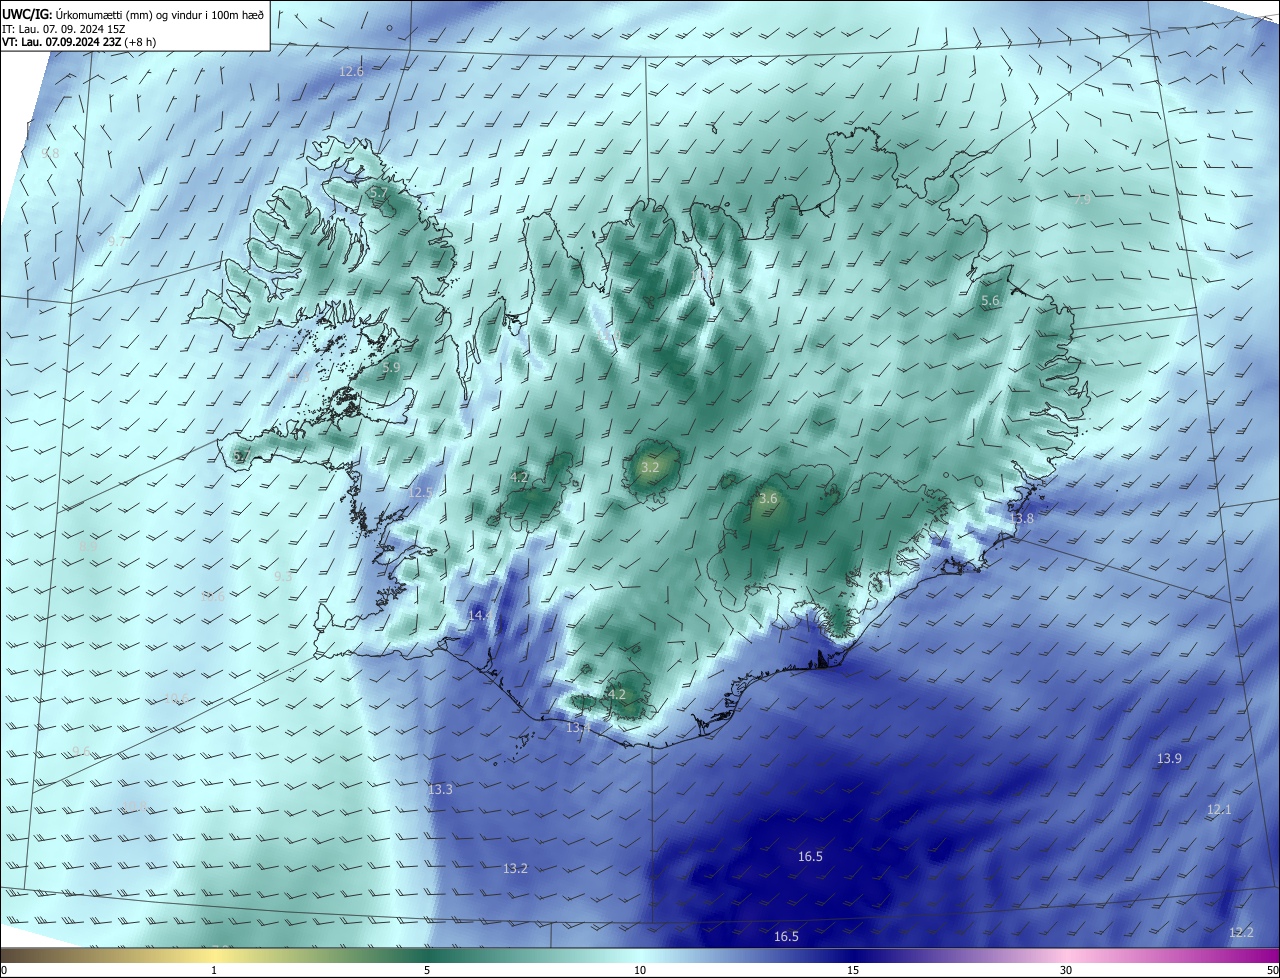The image size is (1280, 978).
Task: Click the 12.1 value on the map
Action: 1219,810
